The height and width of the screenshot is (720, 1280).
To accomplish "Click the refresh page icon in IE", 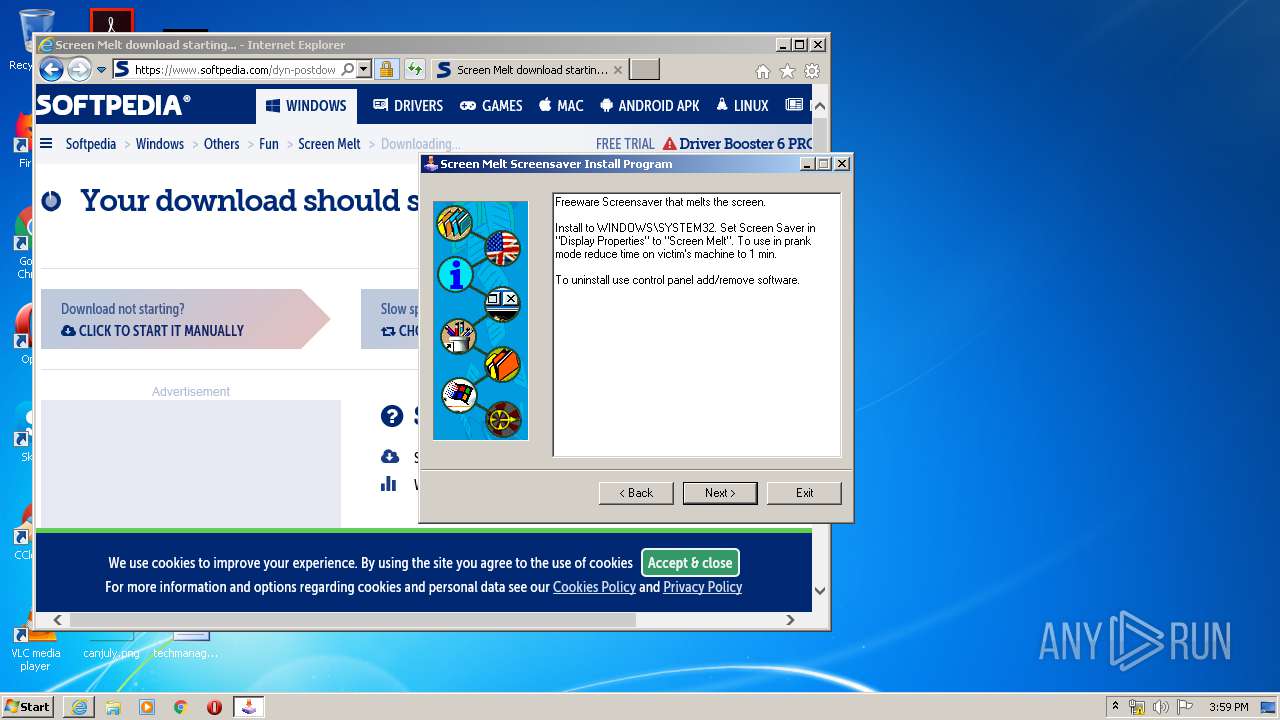I will (x=414, y=70).
